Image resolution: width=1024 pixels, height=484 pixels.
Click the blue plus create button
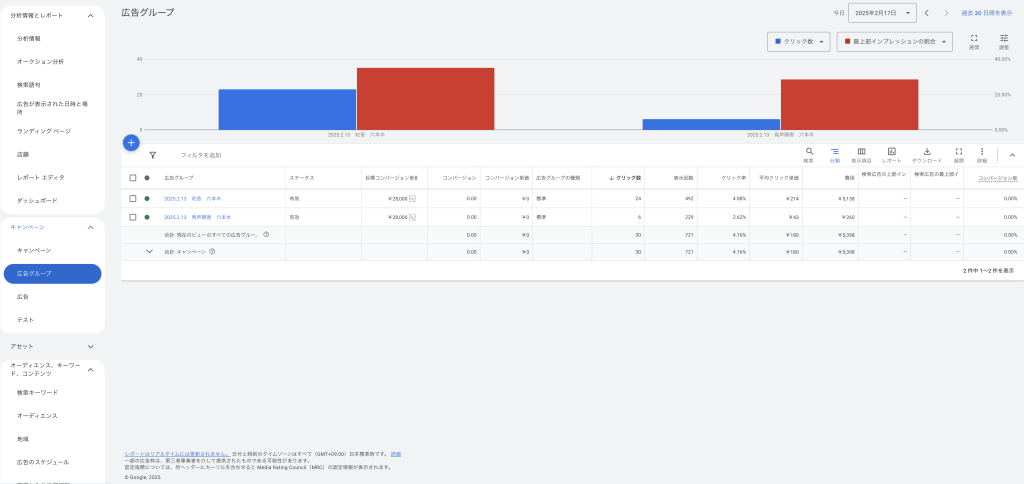pyautogui.click(x=130, y=142)
